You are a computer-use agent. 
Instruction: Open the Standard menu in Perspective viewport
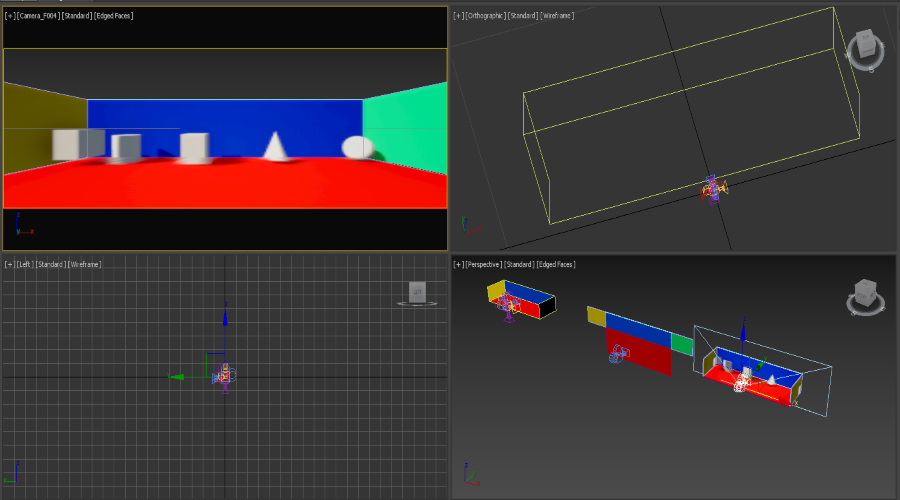tap(520, 265)
